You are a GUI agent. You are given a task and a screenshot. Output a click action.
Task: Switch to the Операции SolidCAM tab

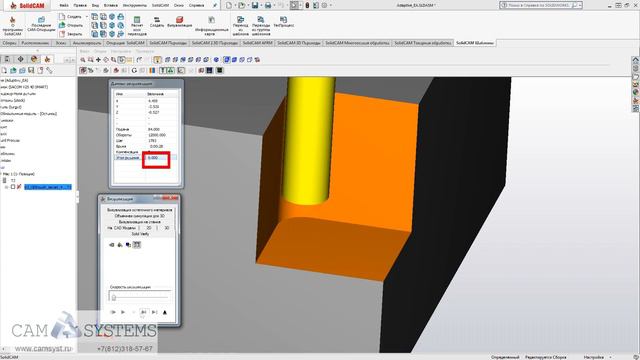point(125,43)
